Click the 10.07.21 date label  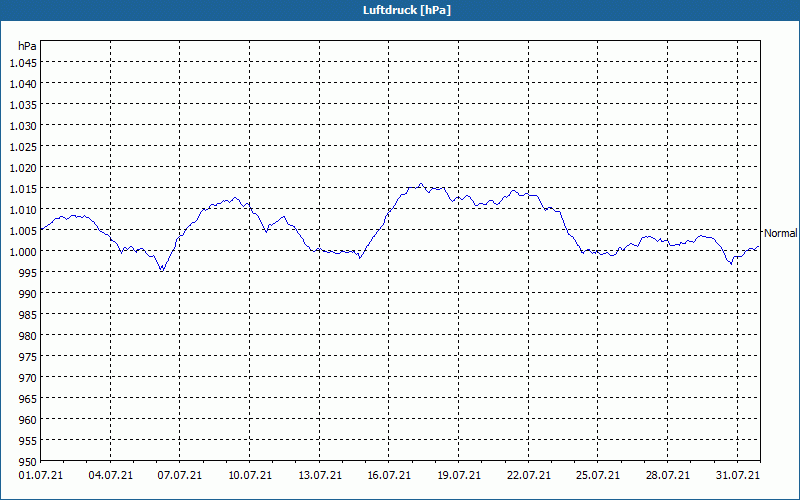point(249,476)
